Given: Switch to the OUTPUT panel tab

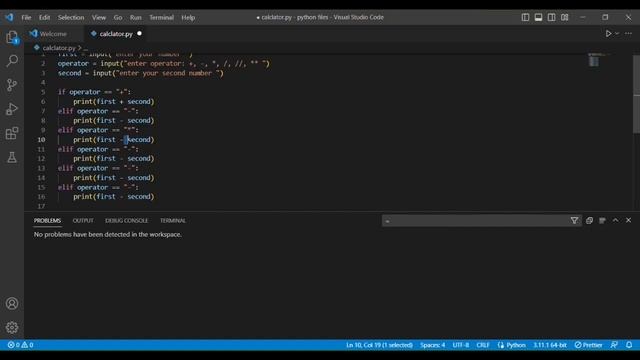Looking at the screenshot, I should coord(83,220).
